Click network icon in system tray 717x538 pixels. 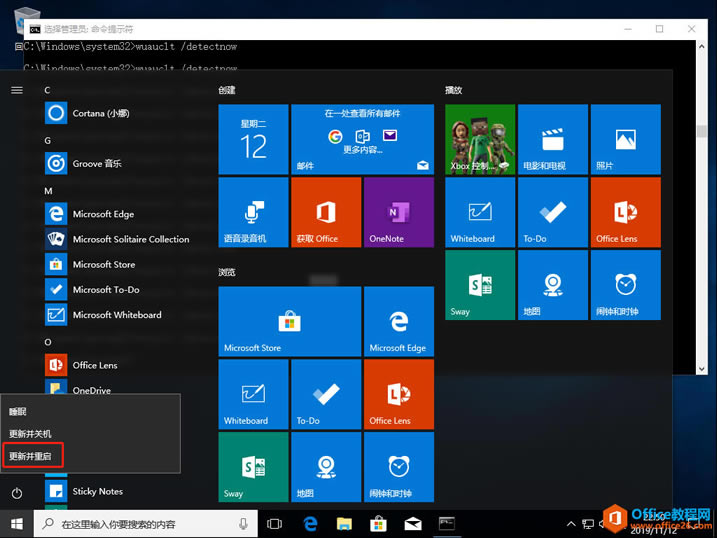click(x=588, y=524)
